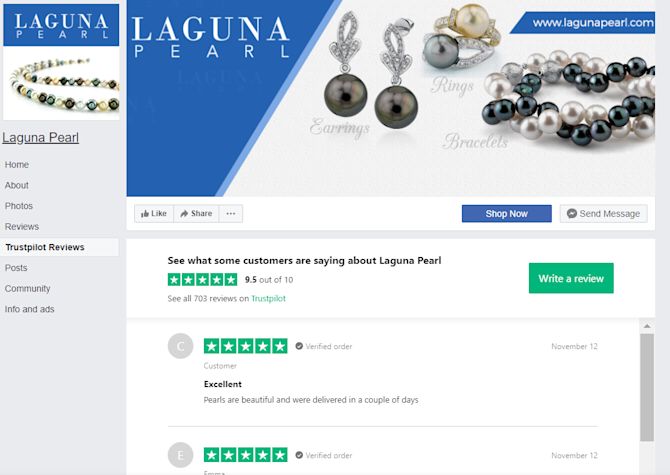Image resolution: width=670 pixels, height=475 pixels.
Task: Click the Send Message messenger button
Action: click(603, 214)
